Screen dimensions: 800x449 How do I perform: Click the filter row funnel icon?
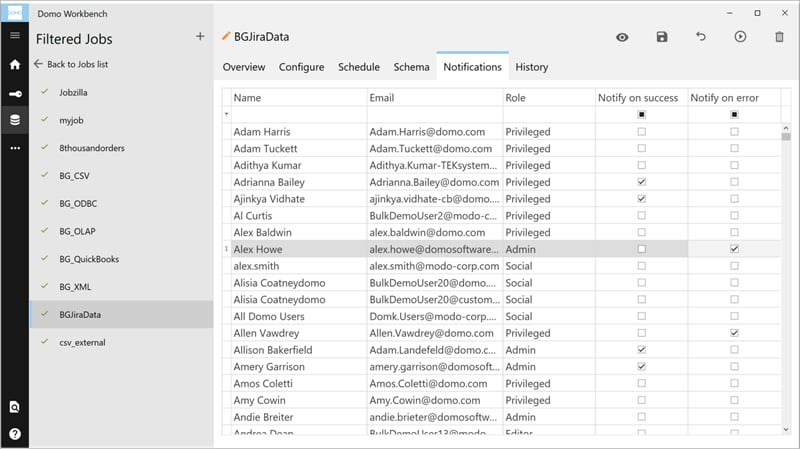point(227,114)
